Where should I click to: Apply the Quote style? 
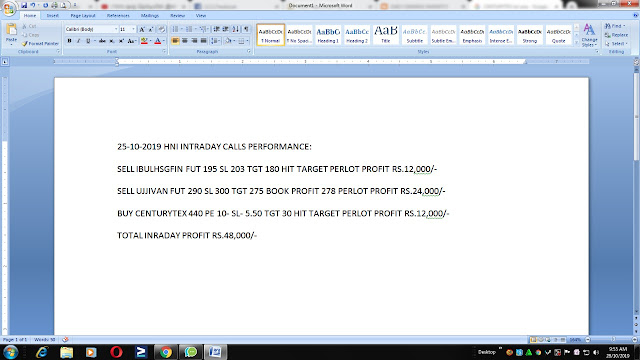coord(558,35)
